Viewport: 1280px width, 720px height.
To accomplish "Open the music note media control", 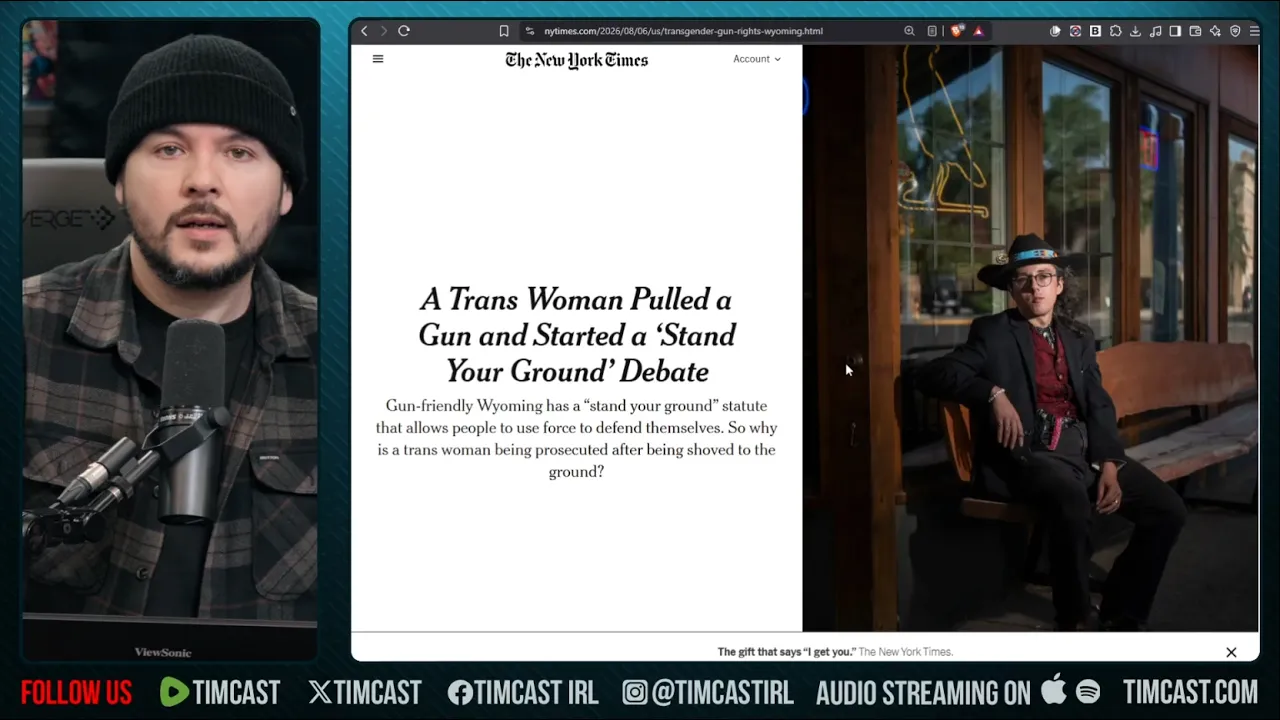I will [1155, 31].
